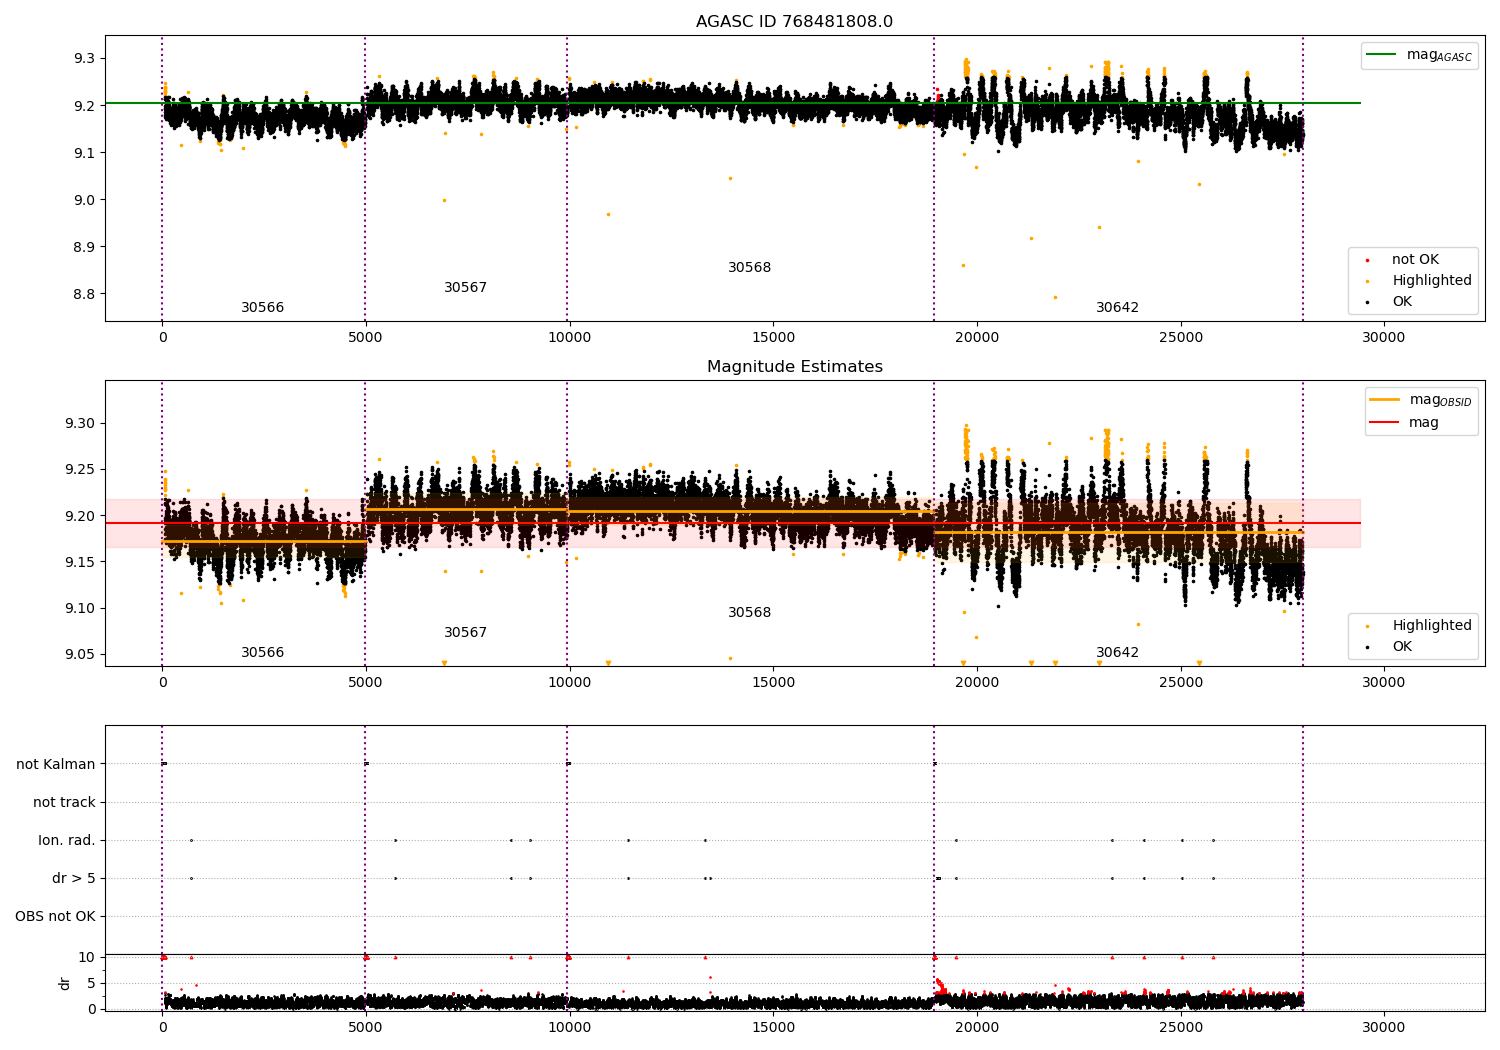The width and height of the screenshot is (1500, 1050).
Task: Click the 9.05 tick on the middle y-axis
Action: click(80, 655)
